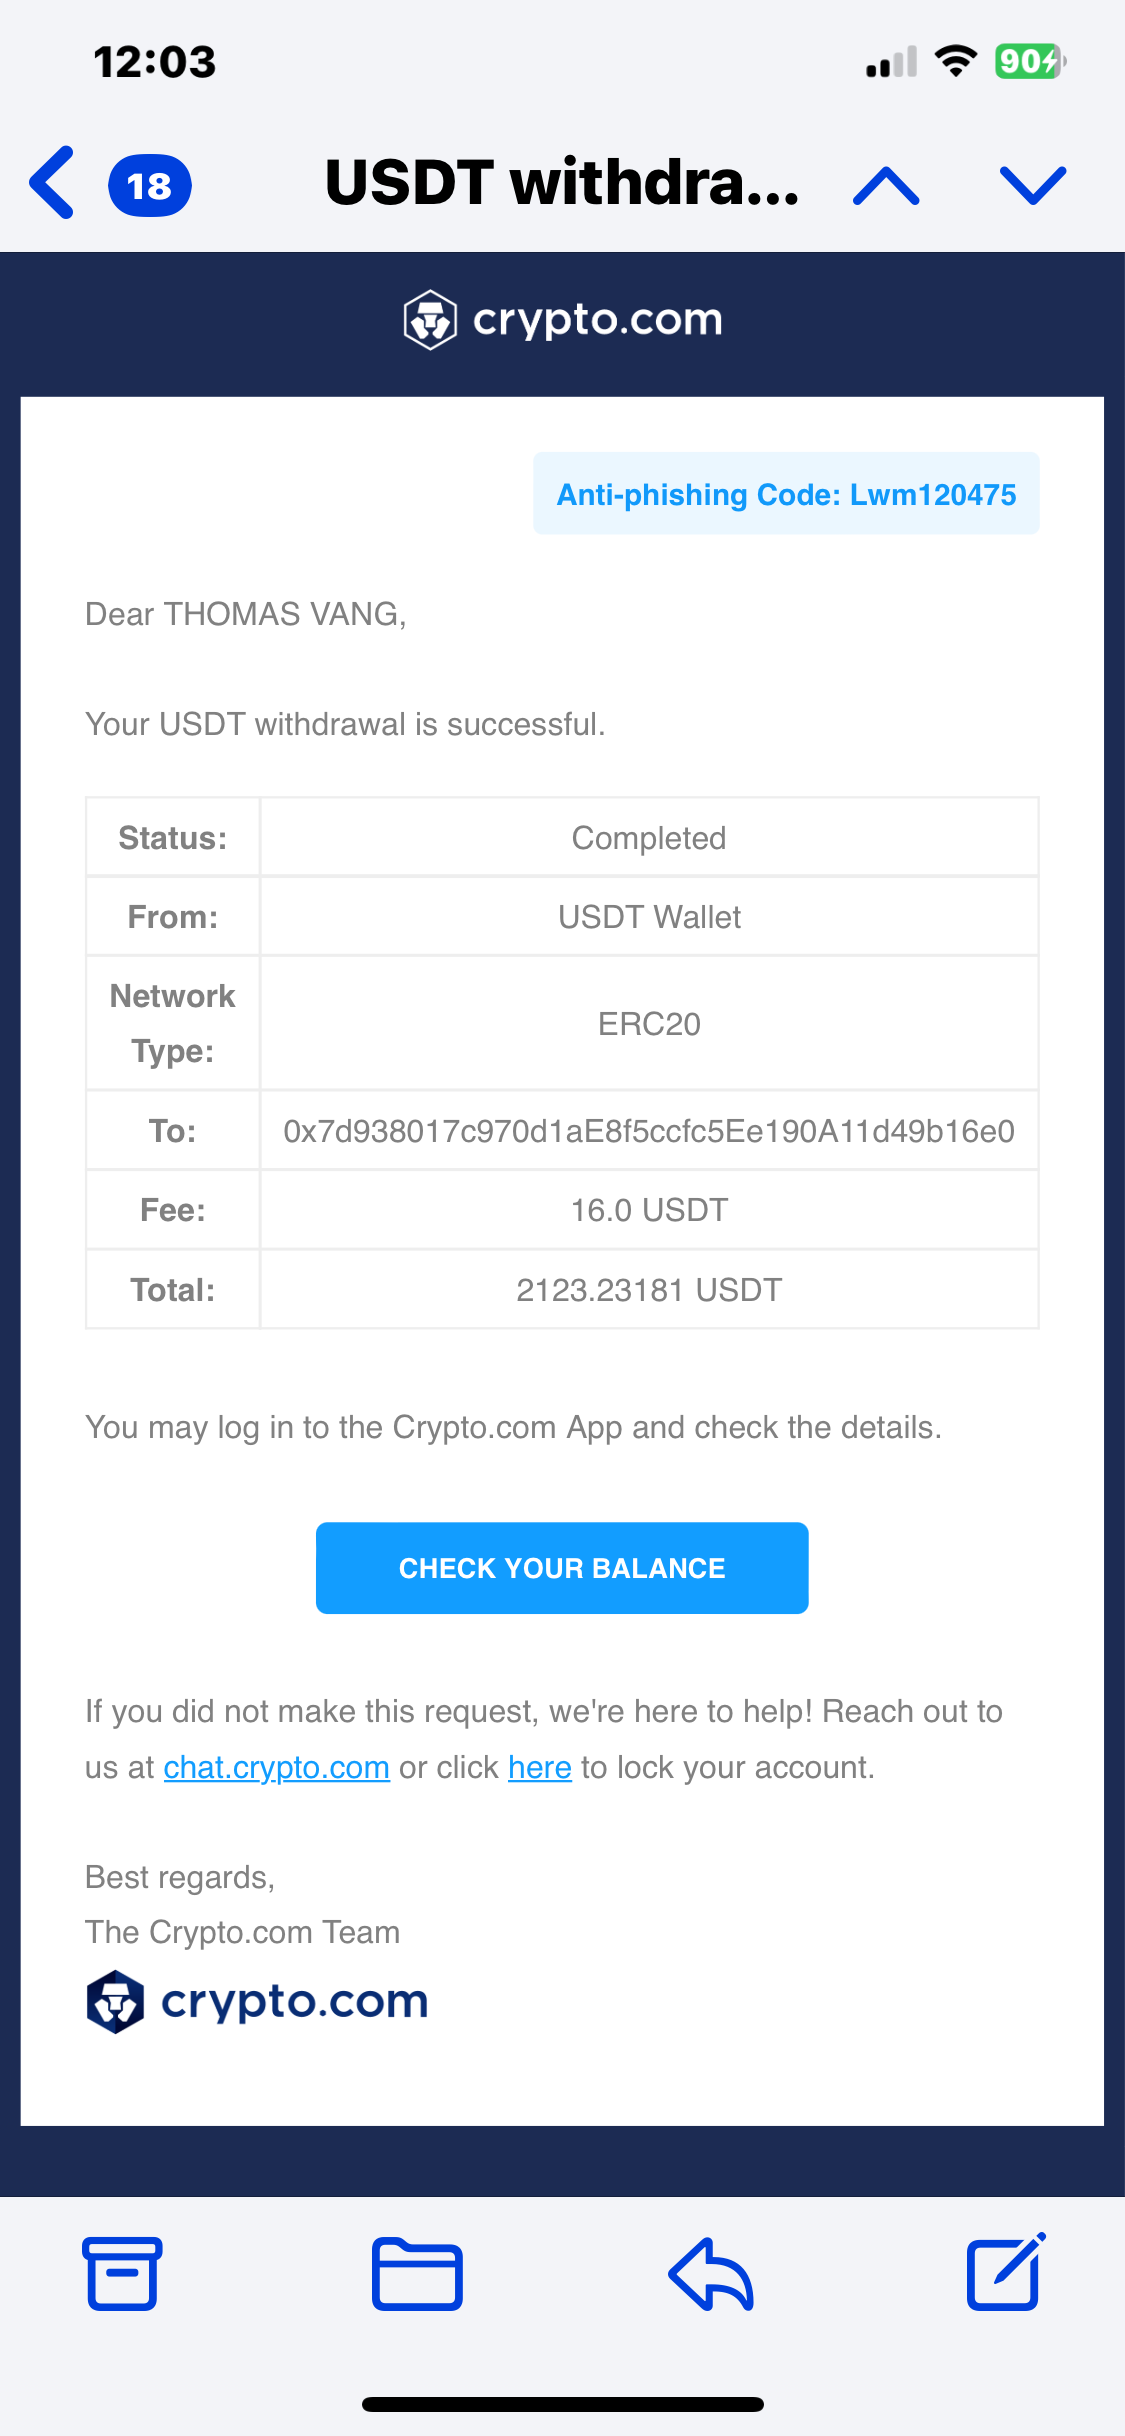The width and height of the screenshot is (1125, 2436).
Task: Click 'here' link to lock your account
Action: (539, 1768)
